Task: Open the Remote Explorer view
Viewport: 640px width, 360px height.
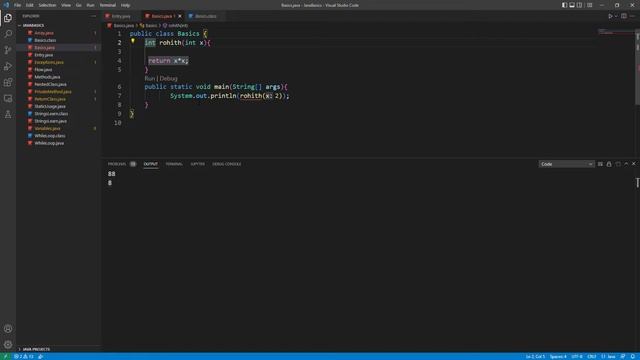Action: coord(8,98)
